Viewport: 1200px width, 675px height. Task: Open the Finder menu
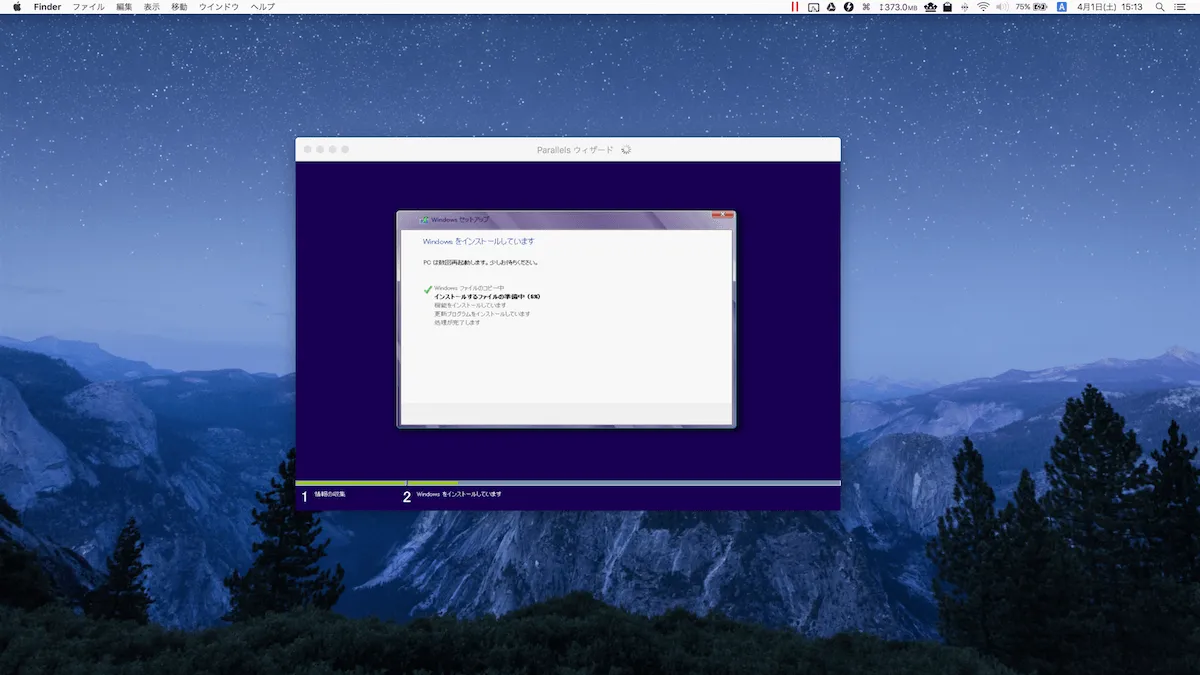point(47,7)
